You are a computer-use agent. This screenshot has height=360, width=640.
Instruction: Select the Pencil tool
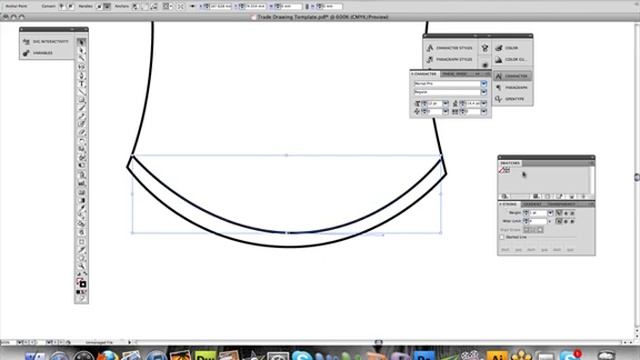[82, 116]
